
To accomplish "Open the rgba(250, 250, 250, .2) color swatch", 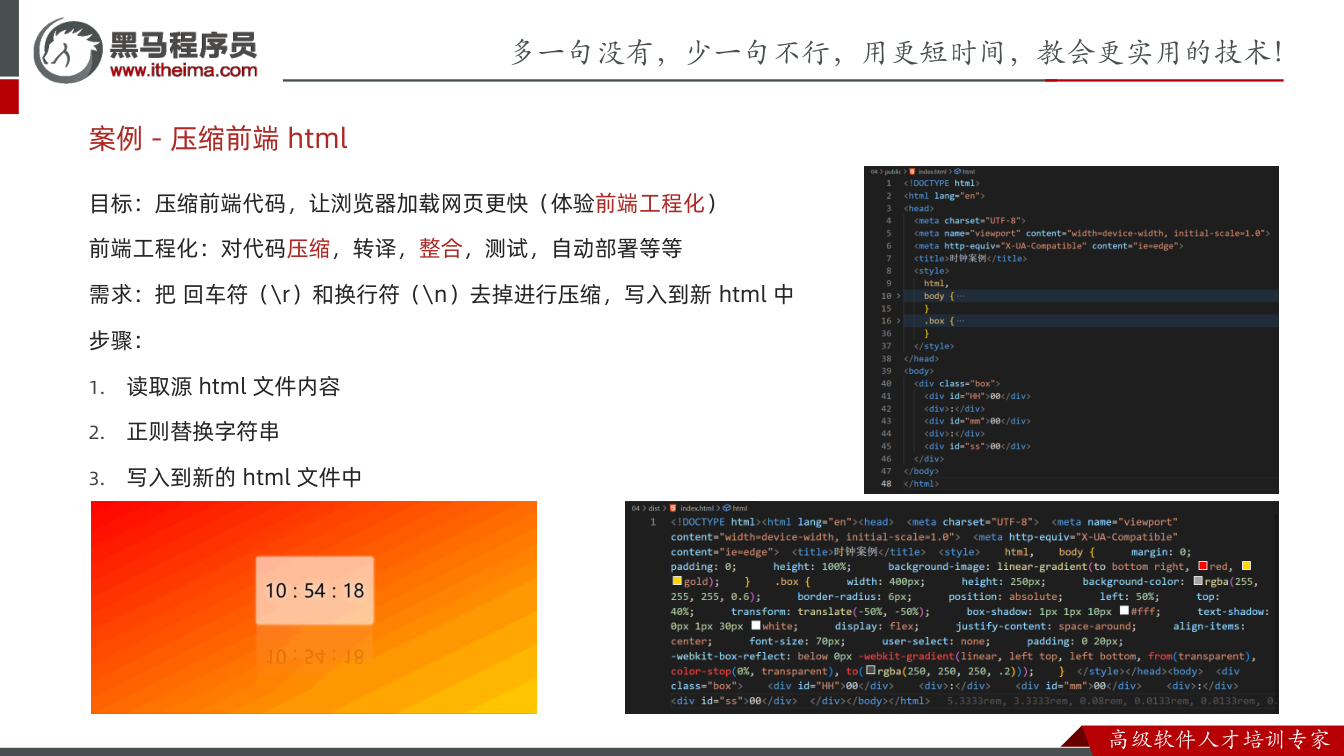I will click(871, 671).
